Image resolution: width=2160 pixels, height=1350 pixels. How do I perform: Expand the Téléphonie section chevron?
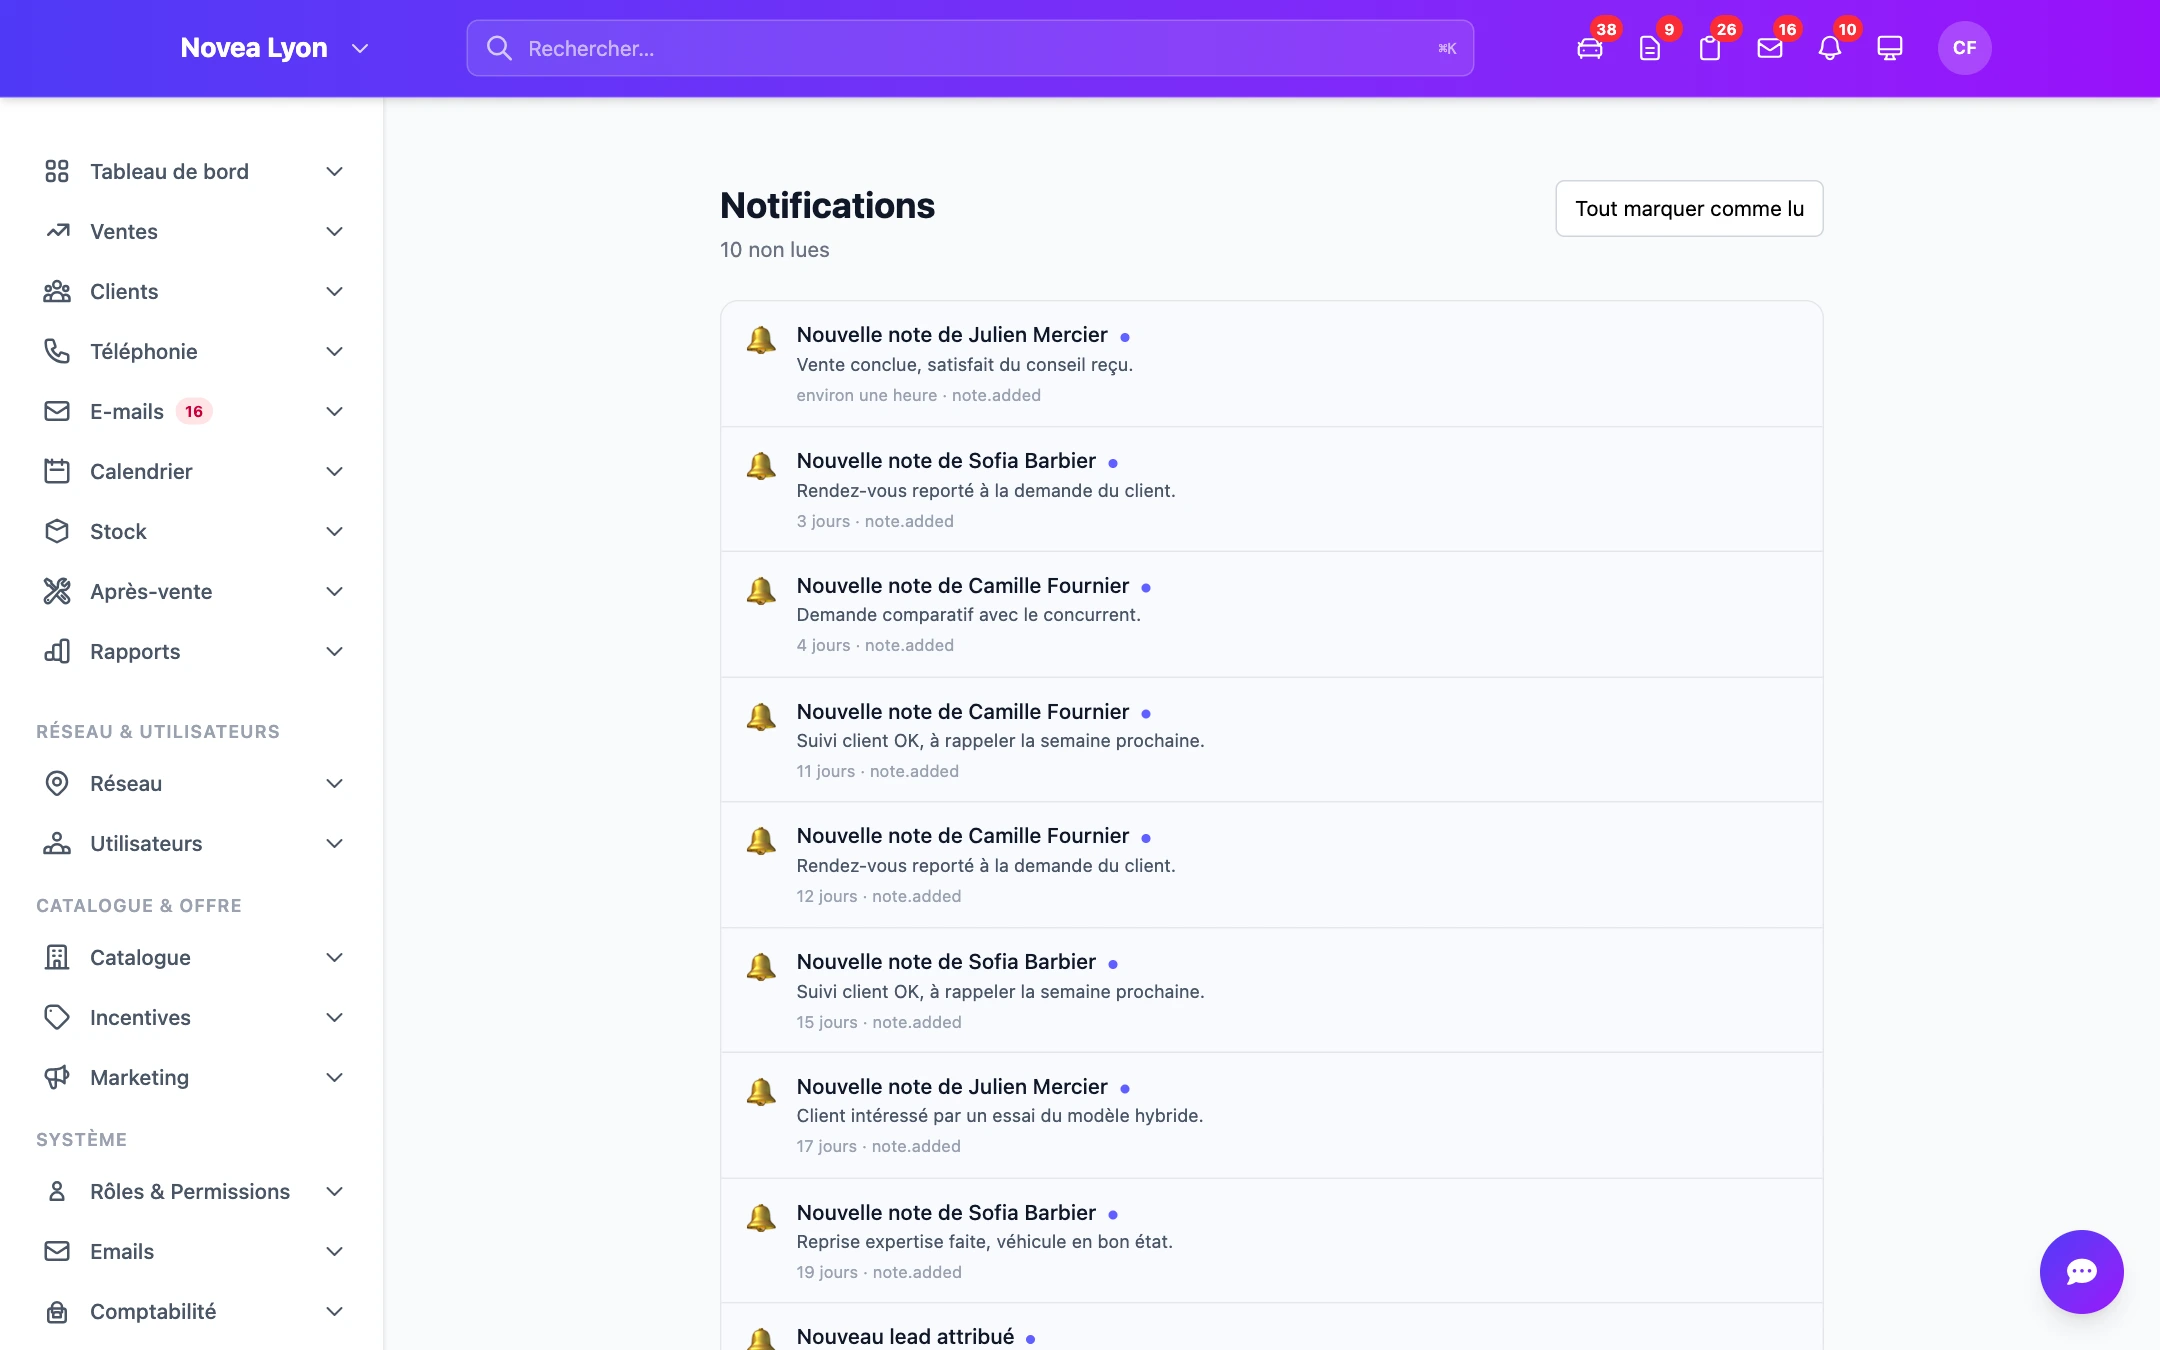(335, 351)
